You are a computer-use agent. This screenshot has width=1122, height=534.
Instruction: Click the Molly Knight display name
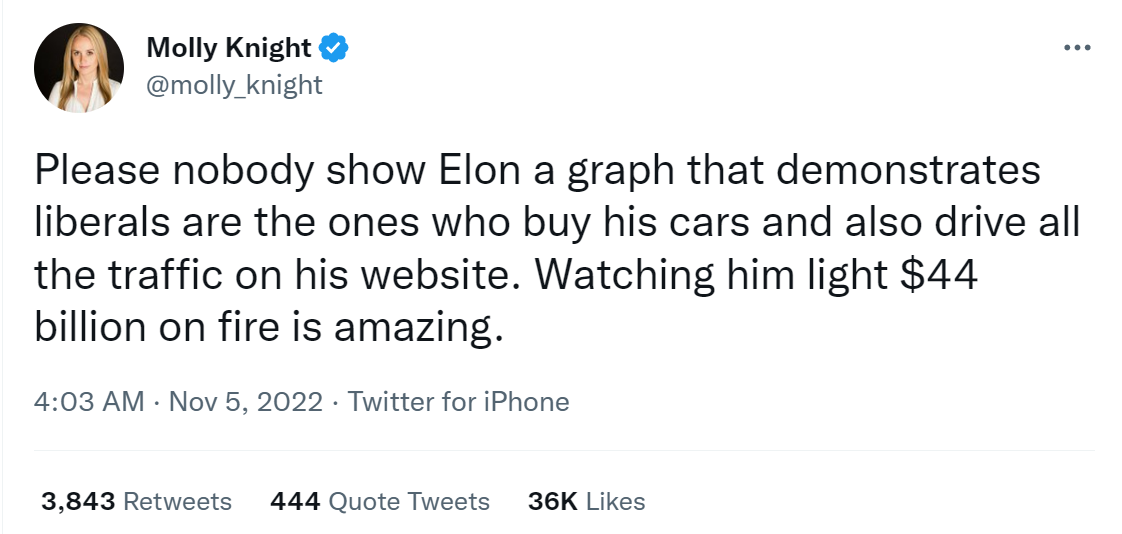tap(229, 46)
